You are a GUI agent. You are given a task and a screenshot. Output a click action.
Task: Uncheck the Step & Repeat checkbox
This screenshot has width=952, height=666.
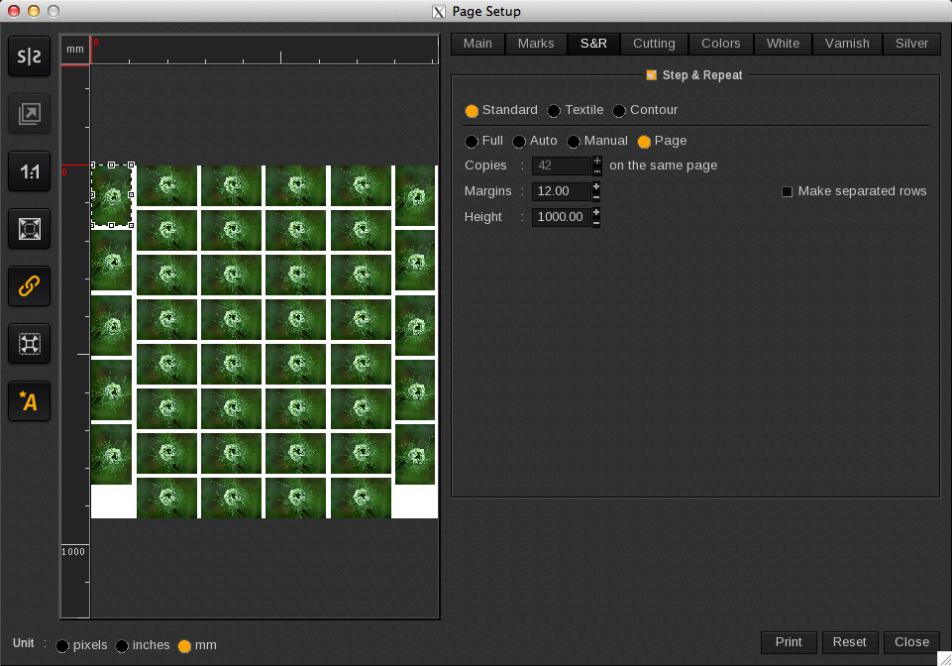tap(652, 75)
